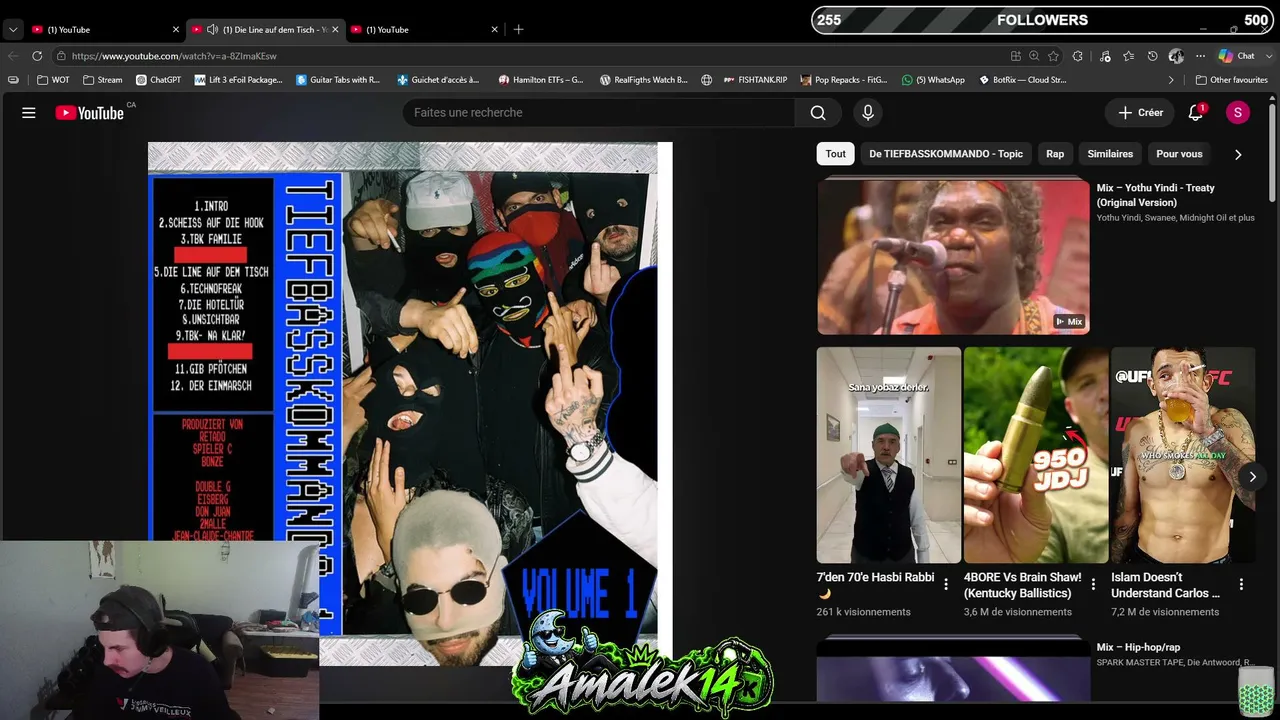Show next Shorts with shelf arrow

click(x=1252, y=477)
